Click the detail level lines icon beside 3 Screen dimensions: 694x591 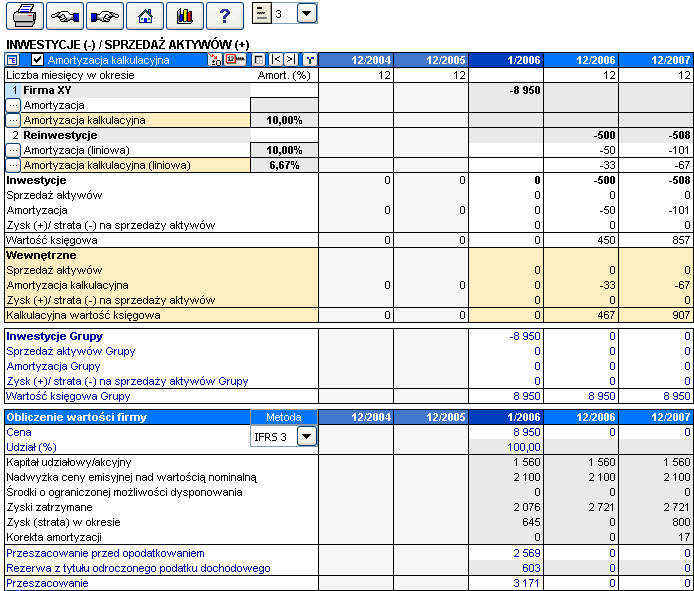click(x=262, y=14)
